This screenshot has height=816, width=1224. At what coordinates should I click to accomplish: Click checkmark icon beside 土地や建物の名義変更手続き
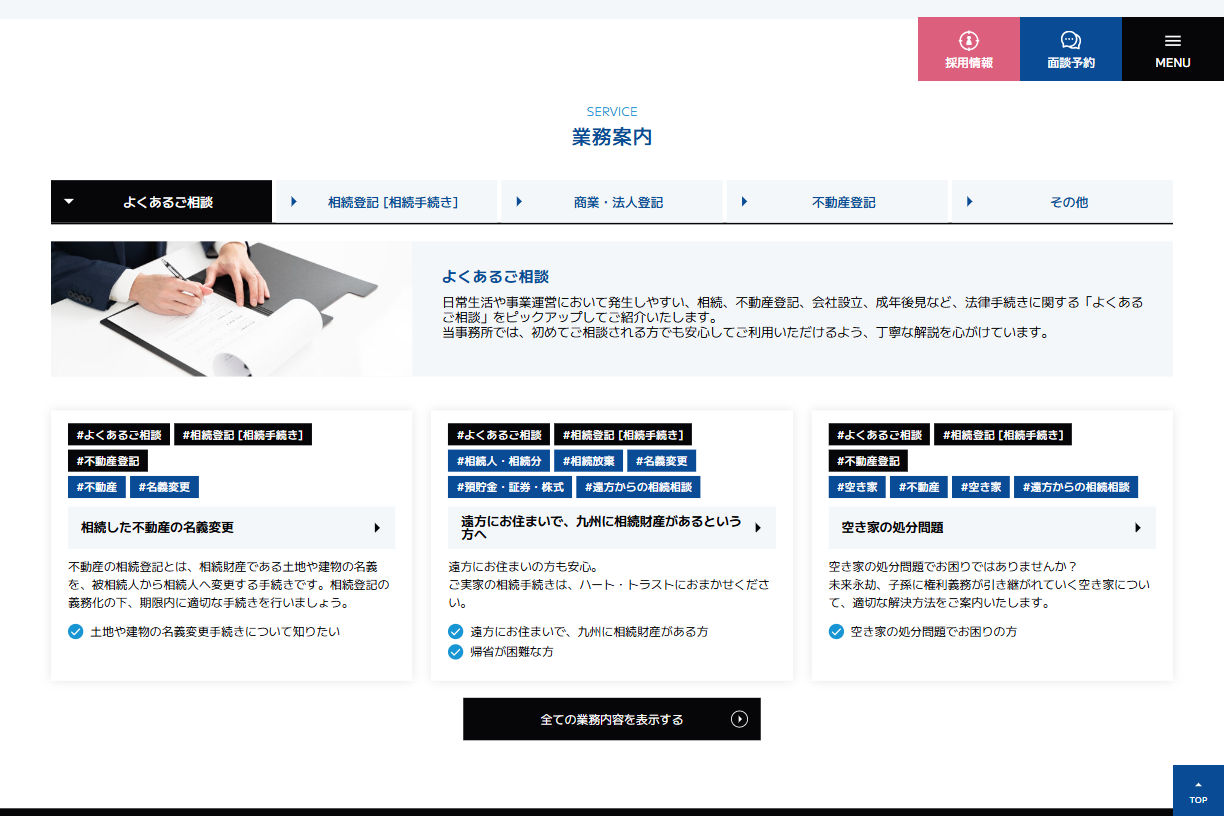(76, 632)
